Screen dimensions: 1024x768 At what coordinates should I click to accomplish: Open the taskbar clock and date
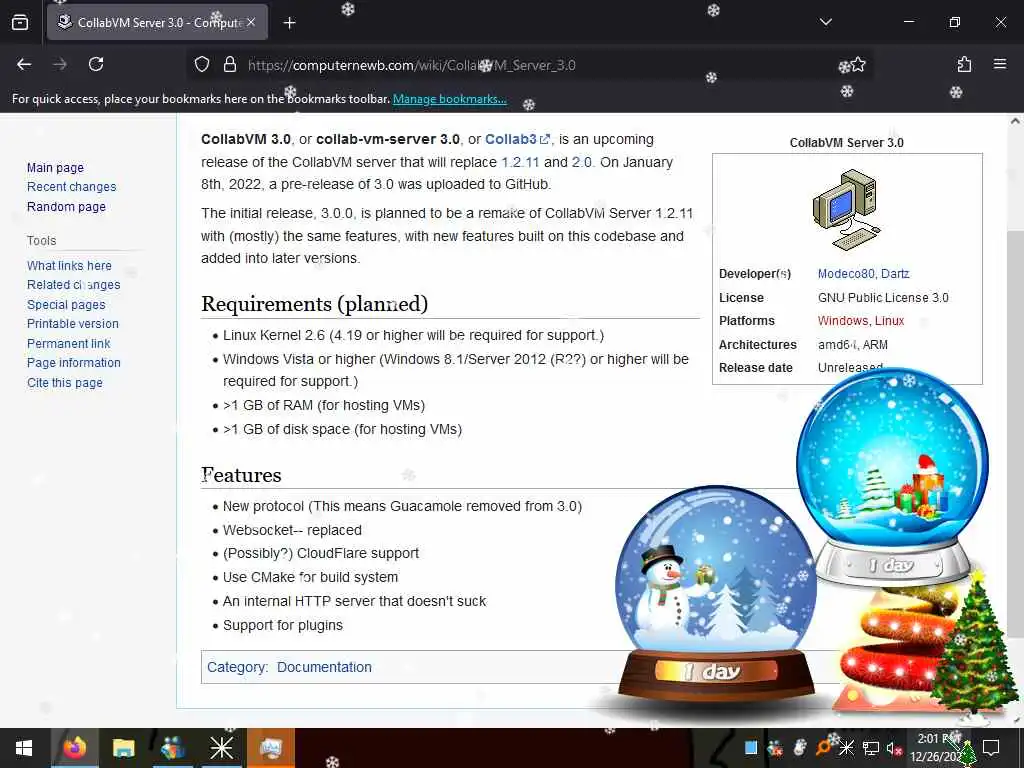point(938,748)
